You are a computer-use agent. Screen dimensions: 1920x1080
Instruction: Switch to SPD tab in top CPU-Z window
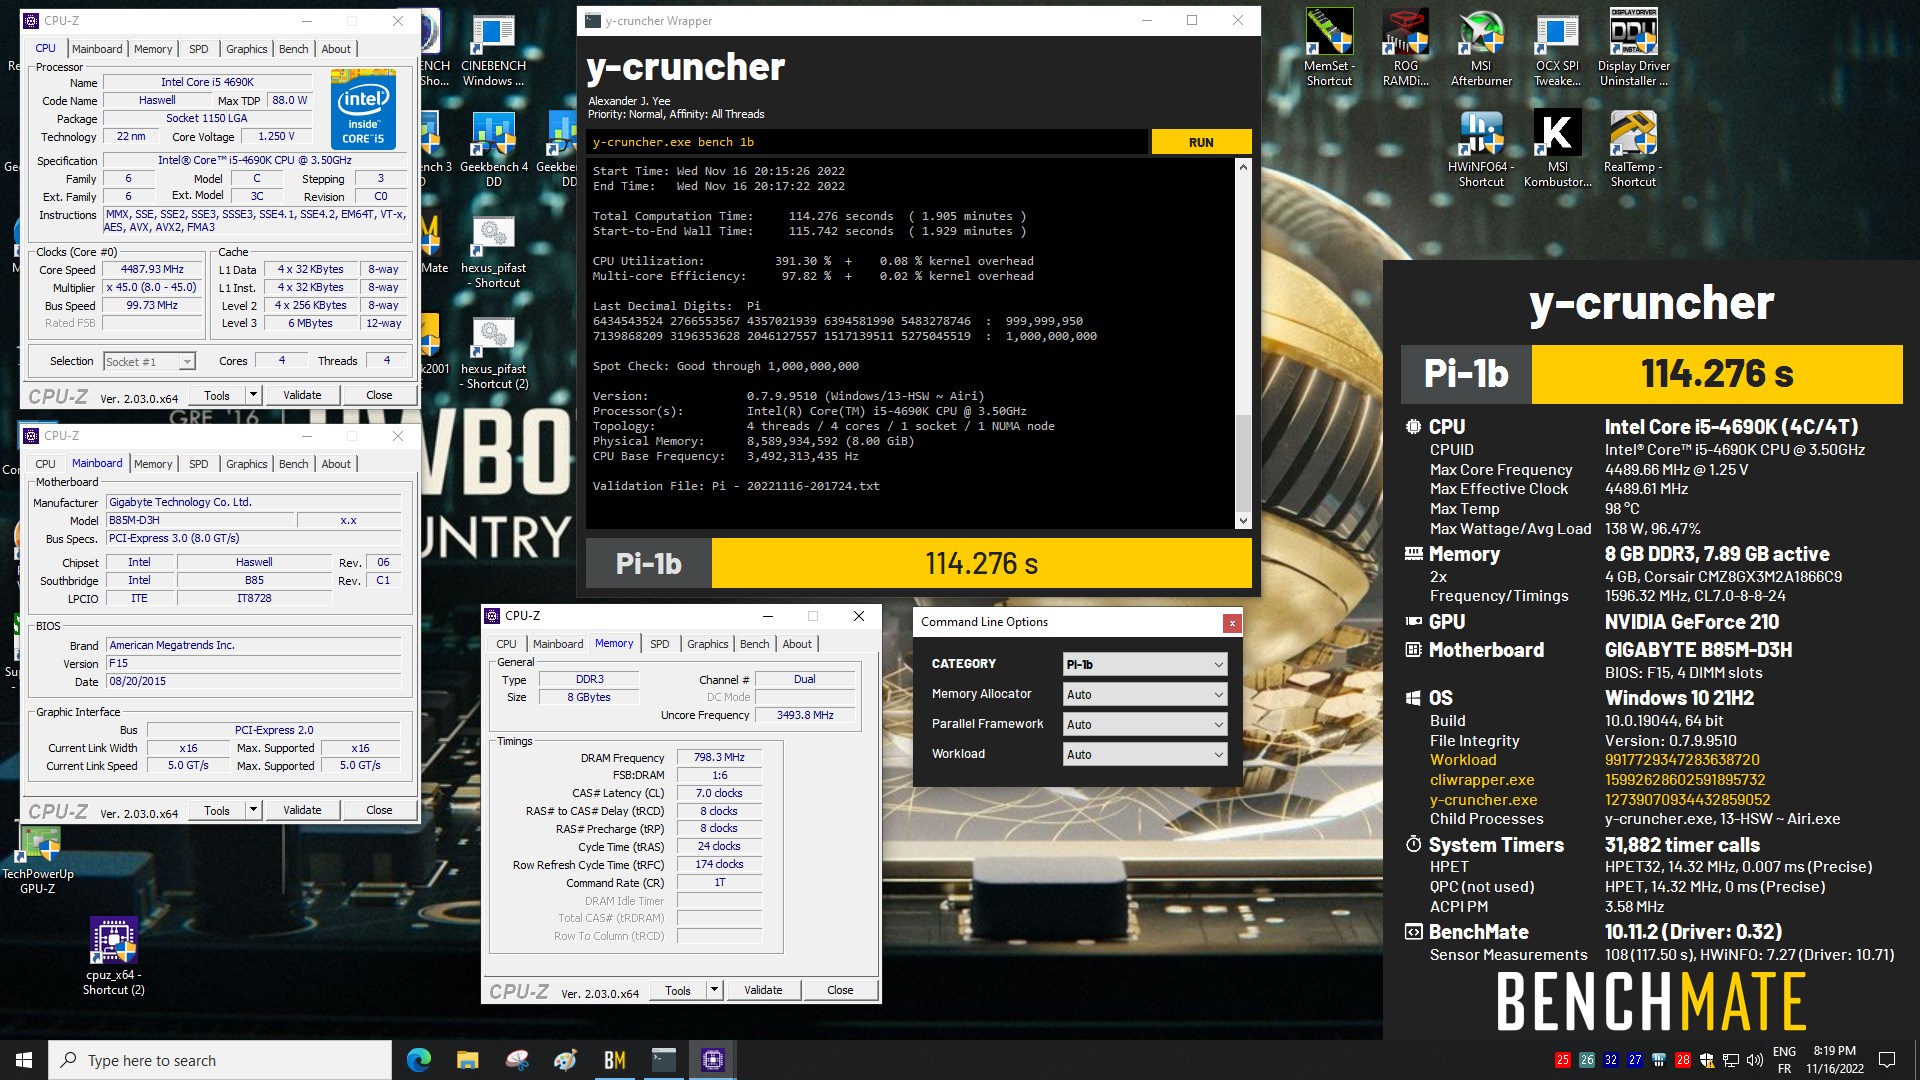click(199, 49)
